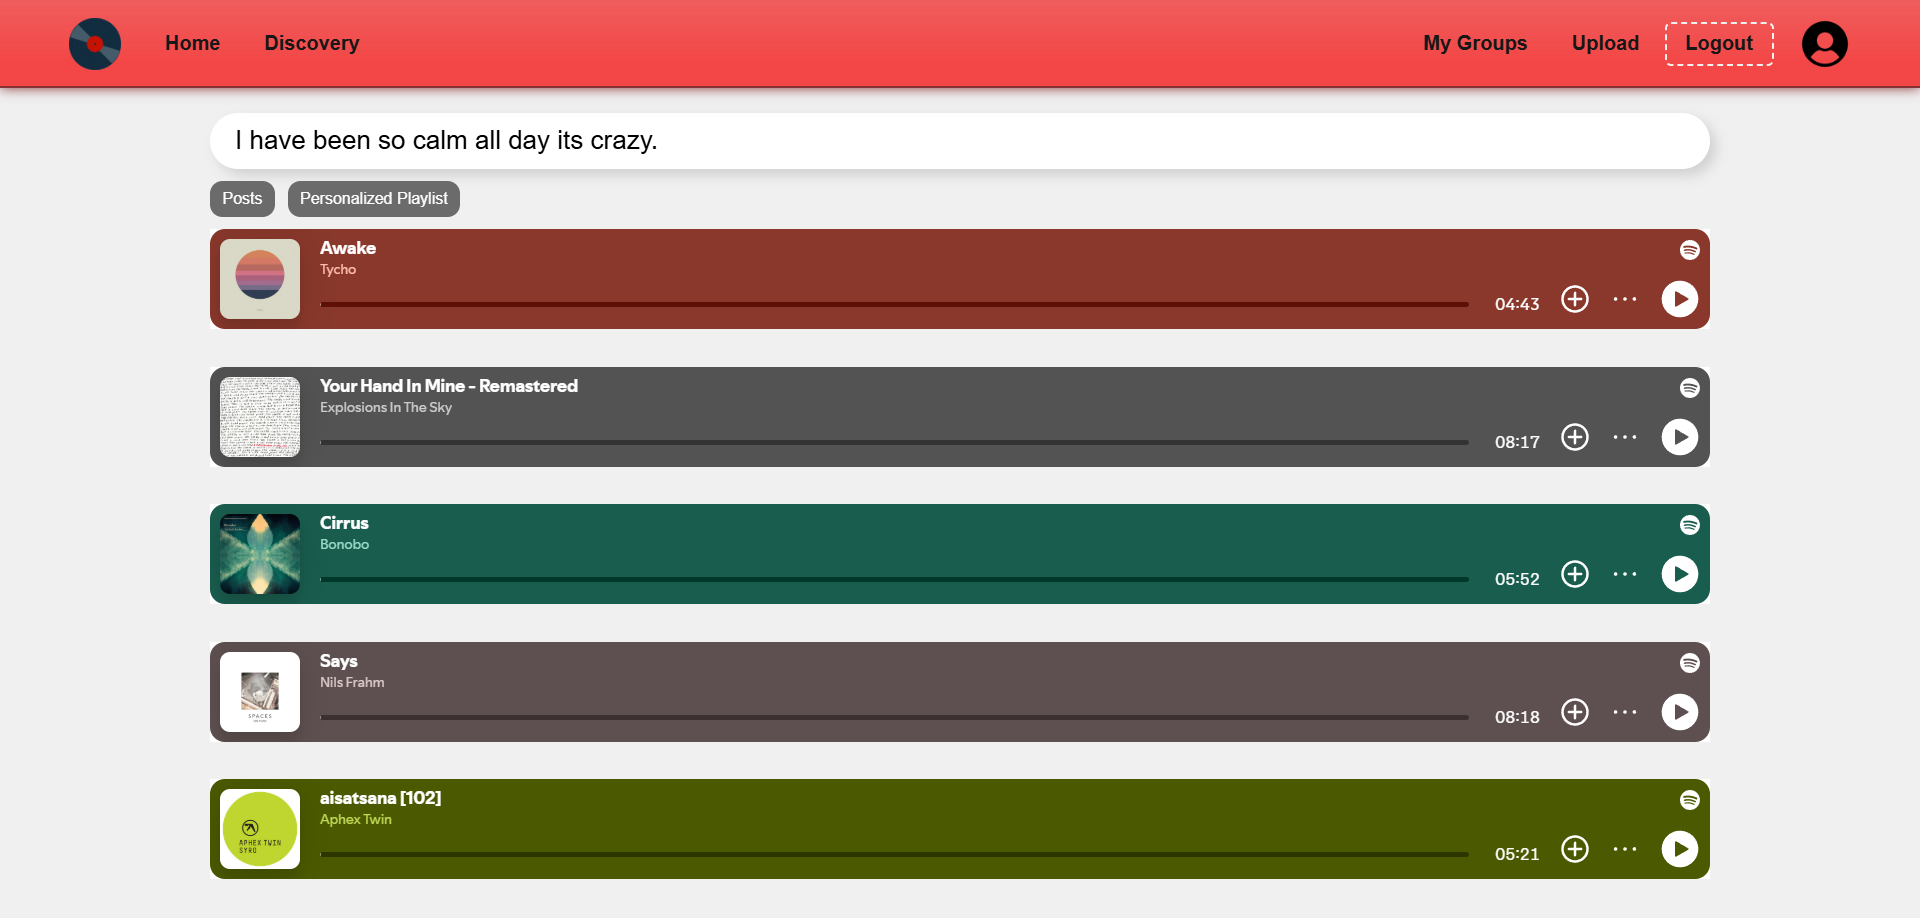Open more options for Cirrus
This screenshot has height=918, width=1920.
1625,574
